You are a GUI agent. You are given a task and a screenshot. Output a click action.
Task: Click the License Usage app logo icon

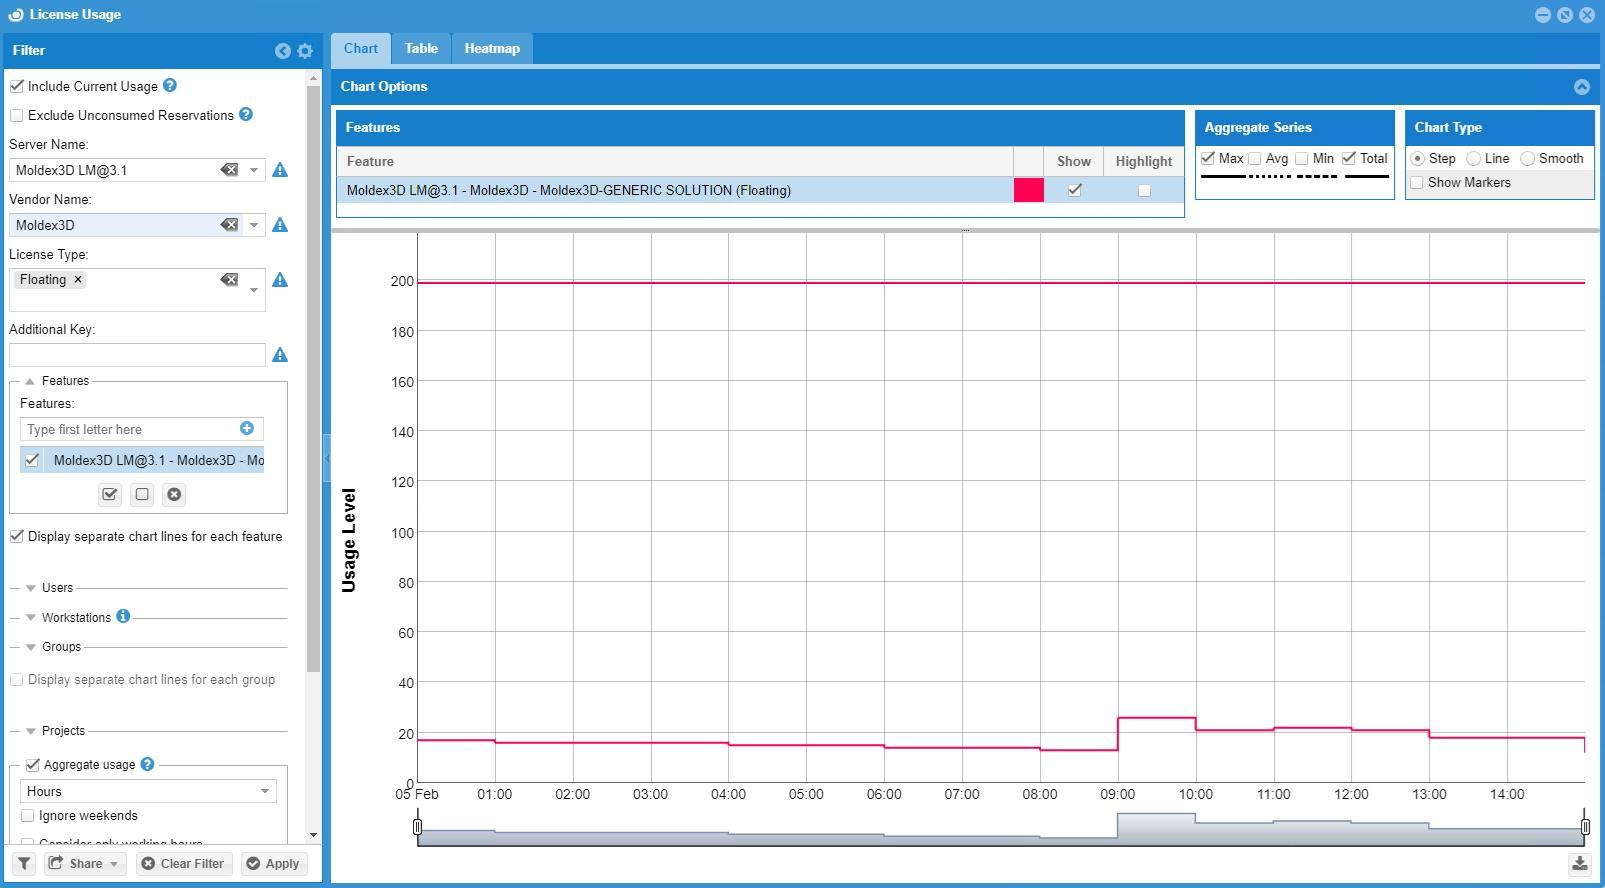coord(15,15)
